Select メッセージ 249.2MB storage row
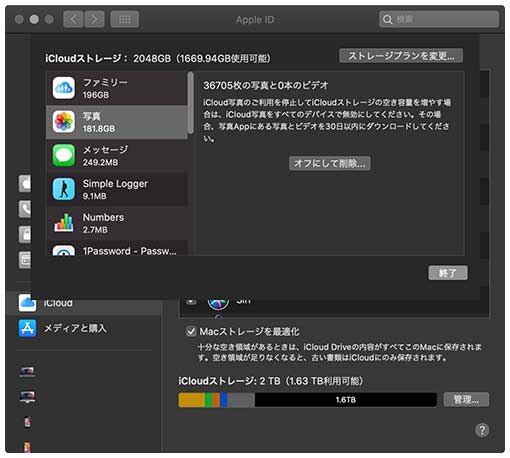 (x=117, y=156)
